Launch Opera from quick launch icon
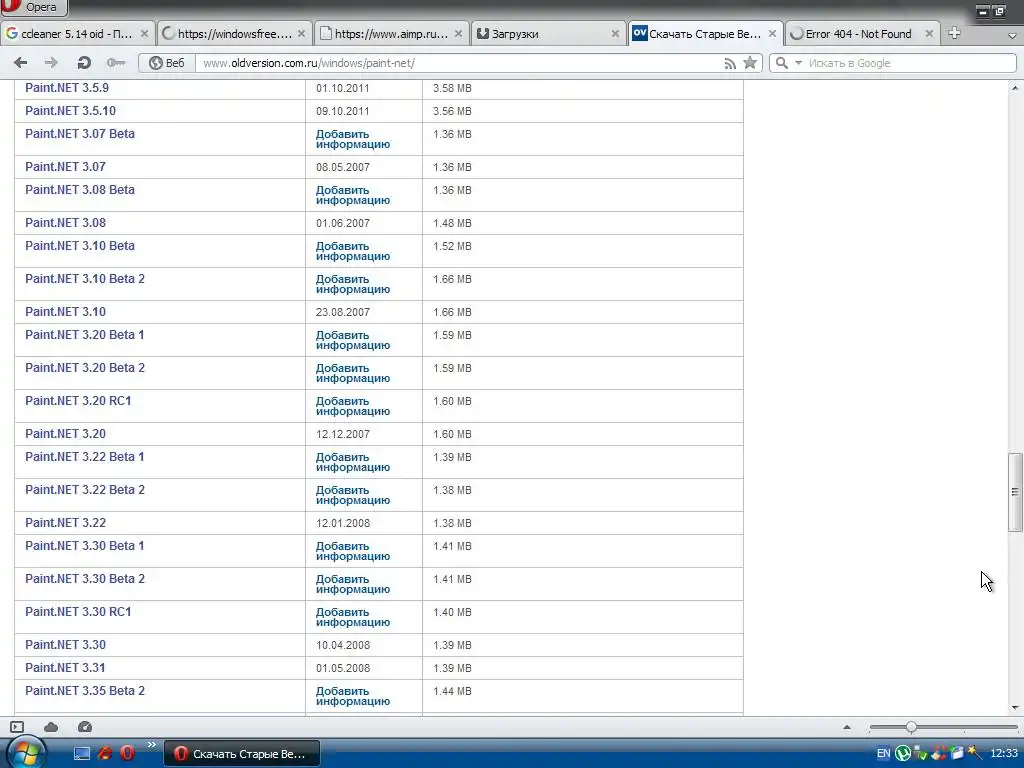 (x=127, y=754)
